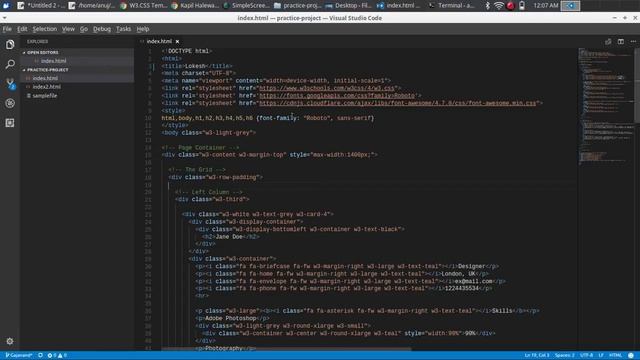Click the Wi-Fi icon in the system tray

click(498, 5)
